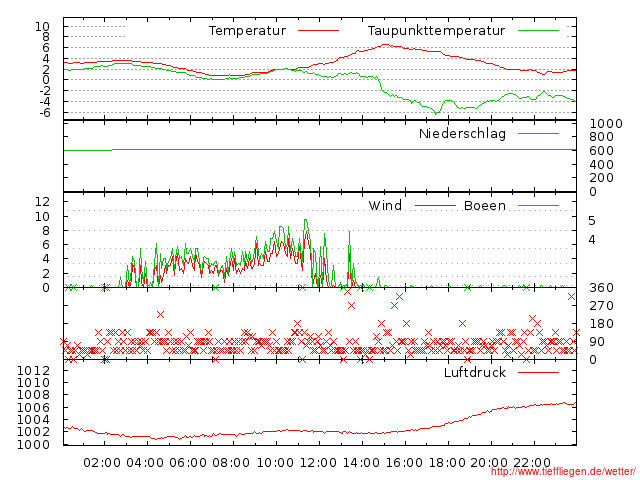This screenshot has height=480, width=640.
Task: Click the 16:00 time axis label
Action: 404,463
